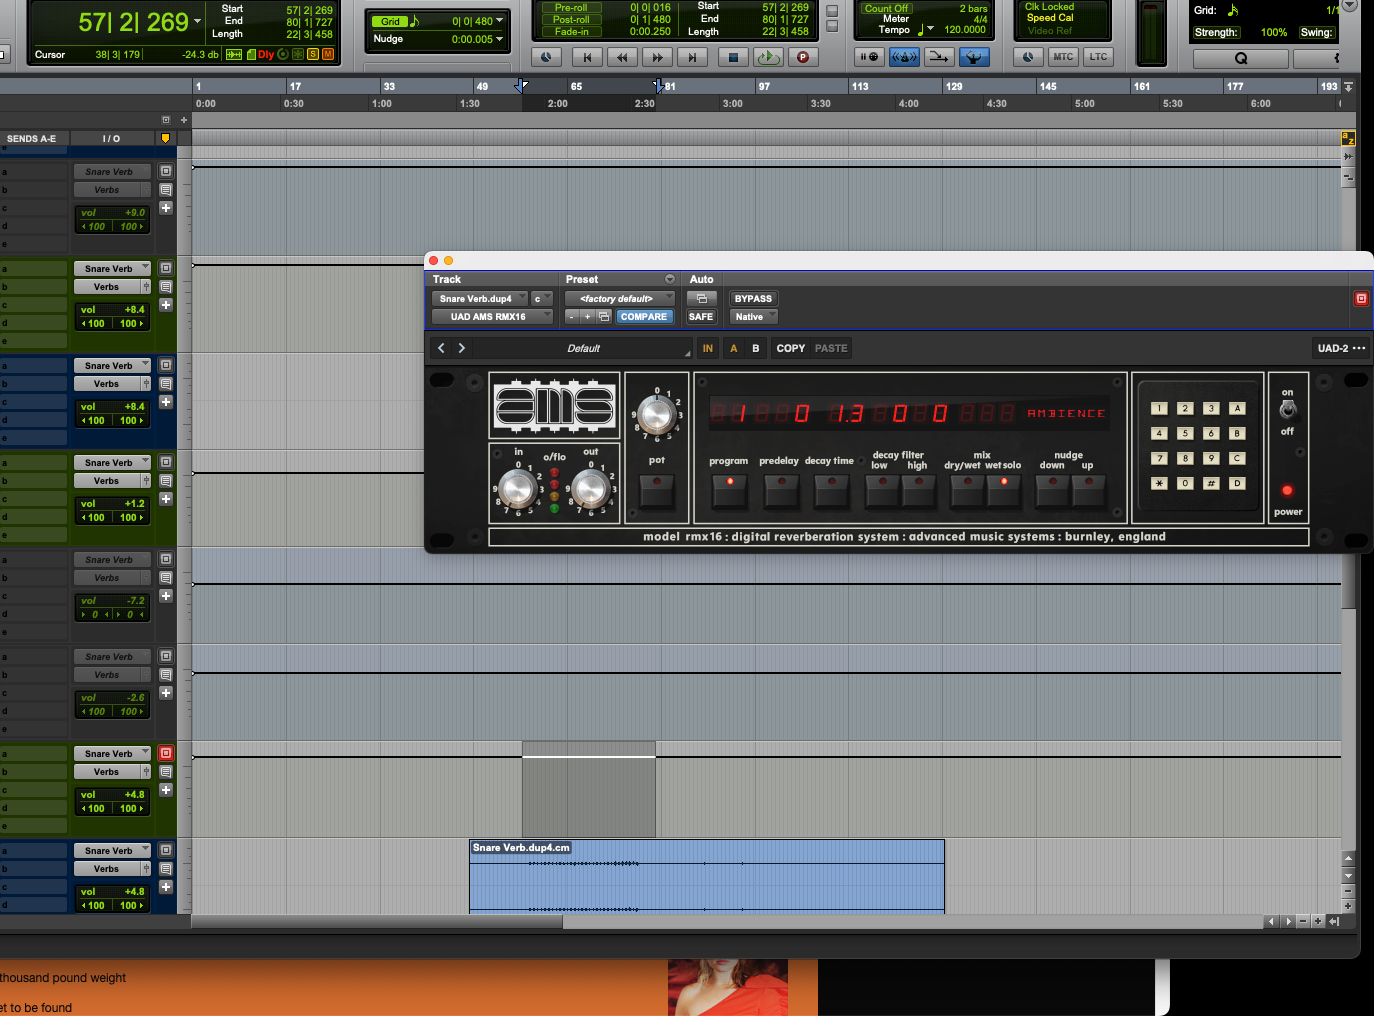Click the Play button in the transport
Screen dimensions: 1374x1016
click(768, 58)
